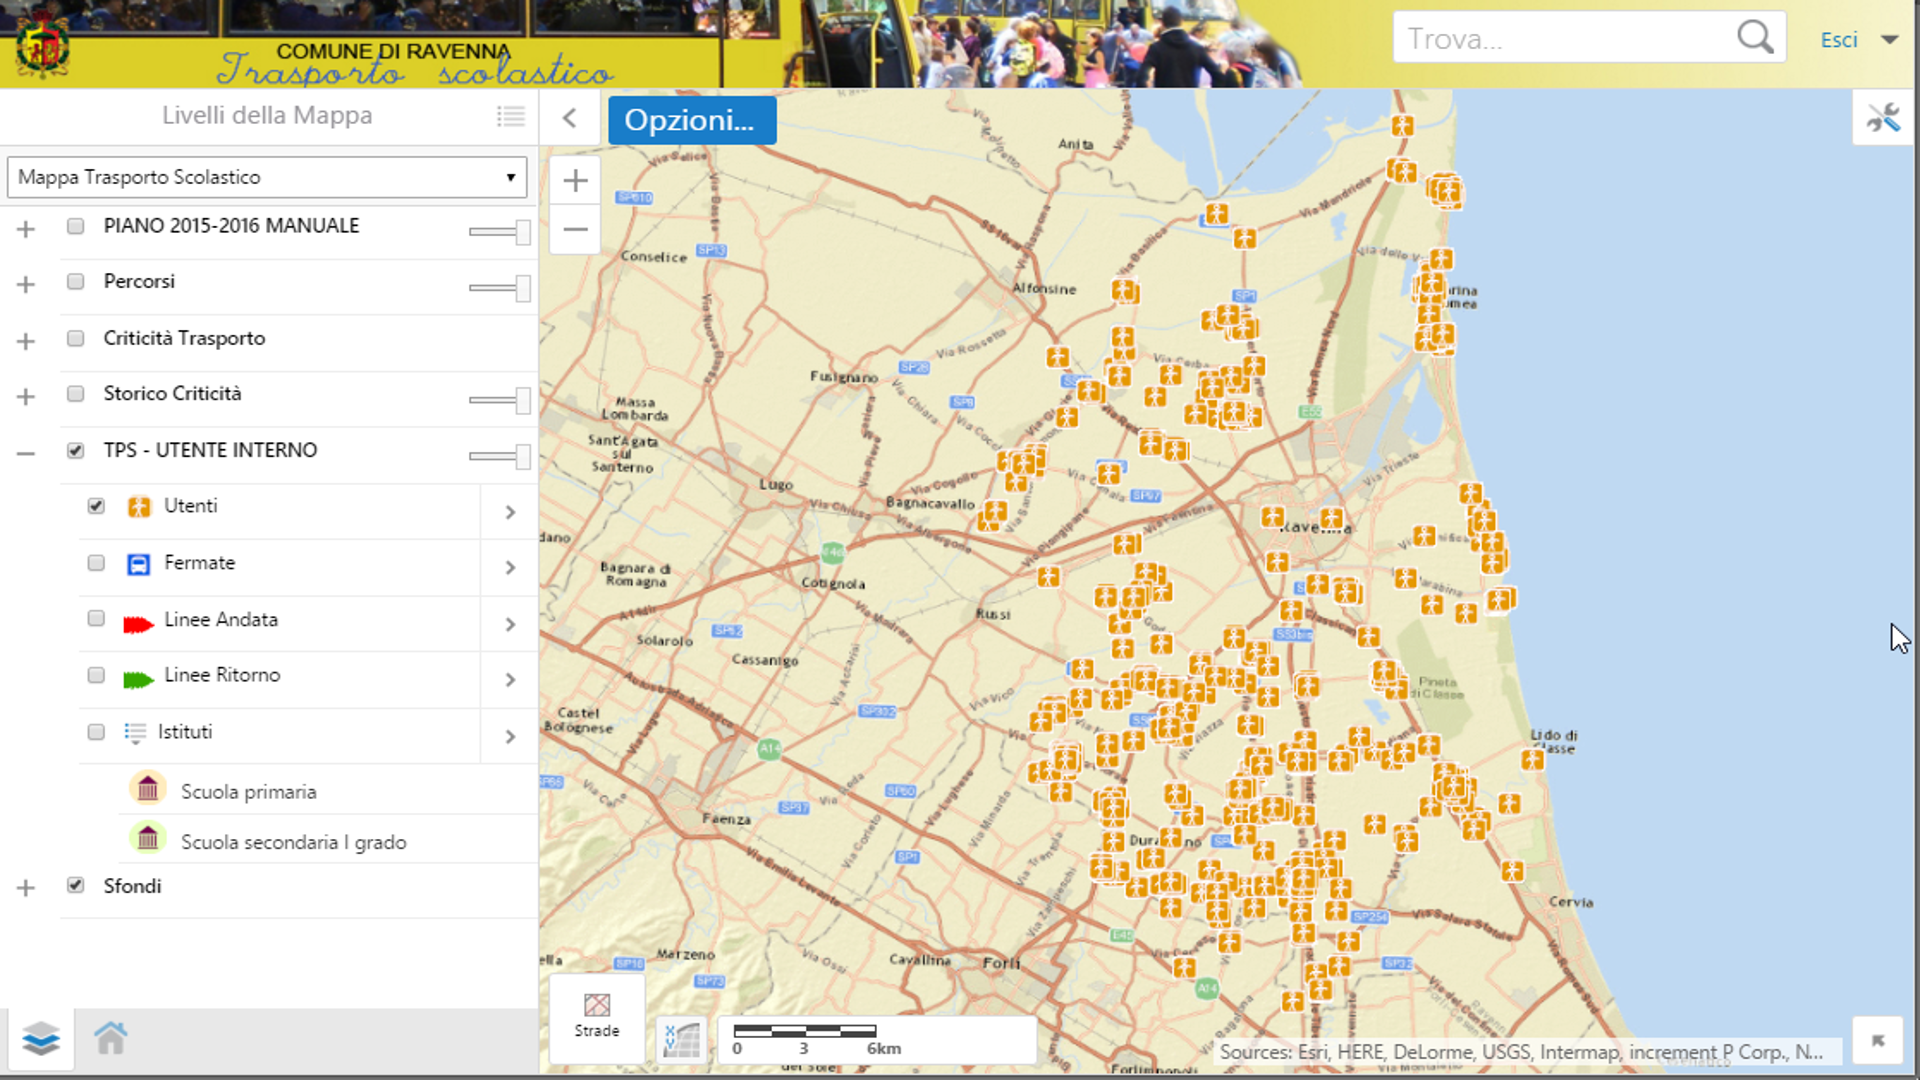The height and width of the screenshot is (1080, 1920).
Task: Click the Esci logout link
Action: pos(1839,40)
